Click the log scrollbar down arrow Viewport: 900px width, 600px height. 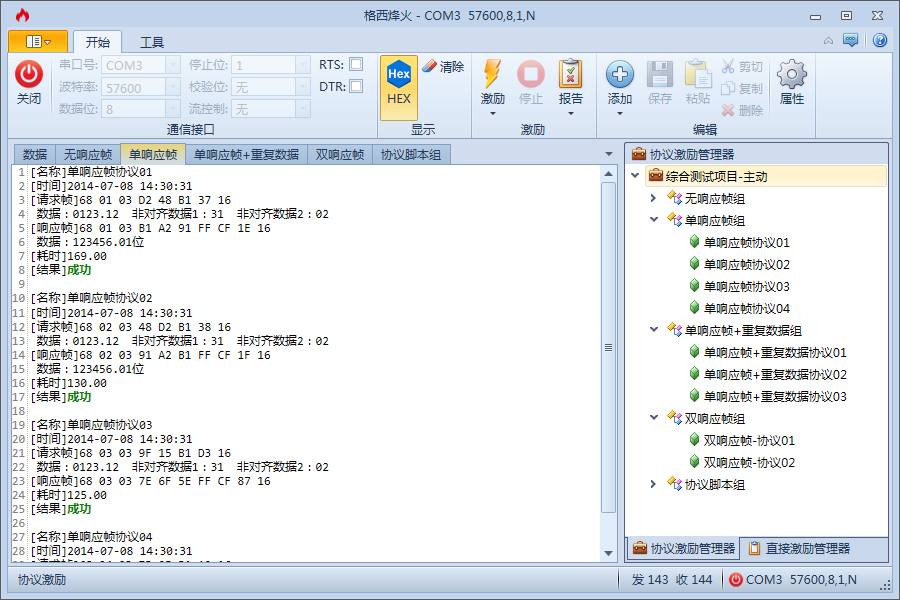608,553
